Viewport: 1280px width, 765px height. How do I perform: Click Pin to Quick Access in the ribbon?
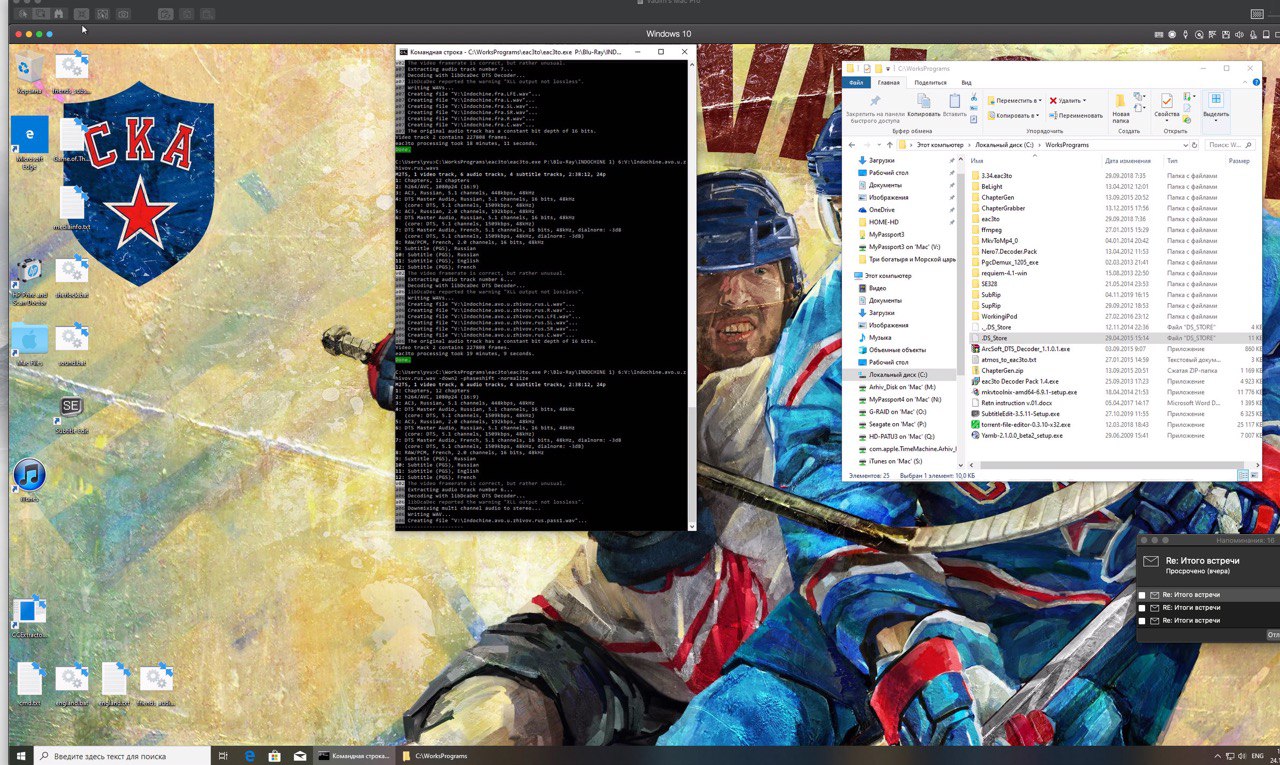(874, 110)
